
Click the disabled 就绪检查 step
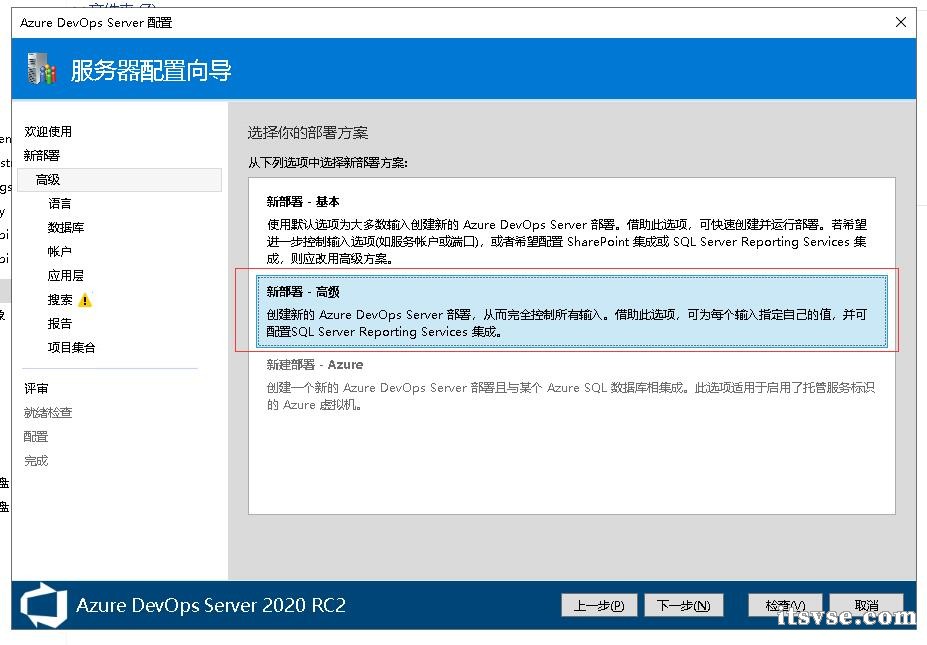(47, 413)
